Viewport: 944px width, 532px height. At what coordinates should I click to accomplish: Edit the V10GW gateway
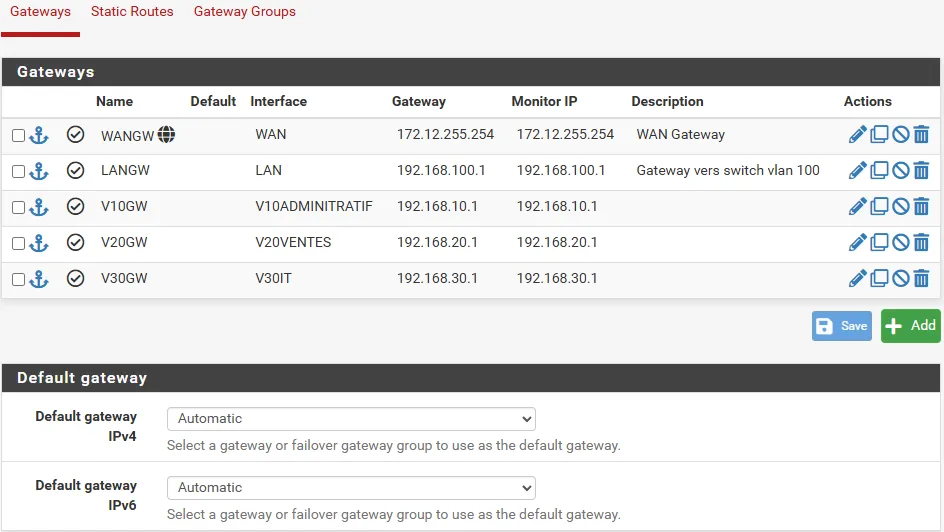tap(857, 206)
